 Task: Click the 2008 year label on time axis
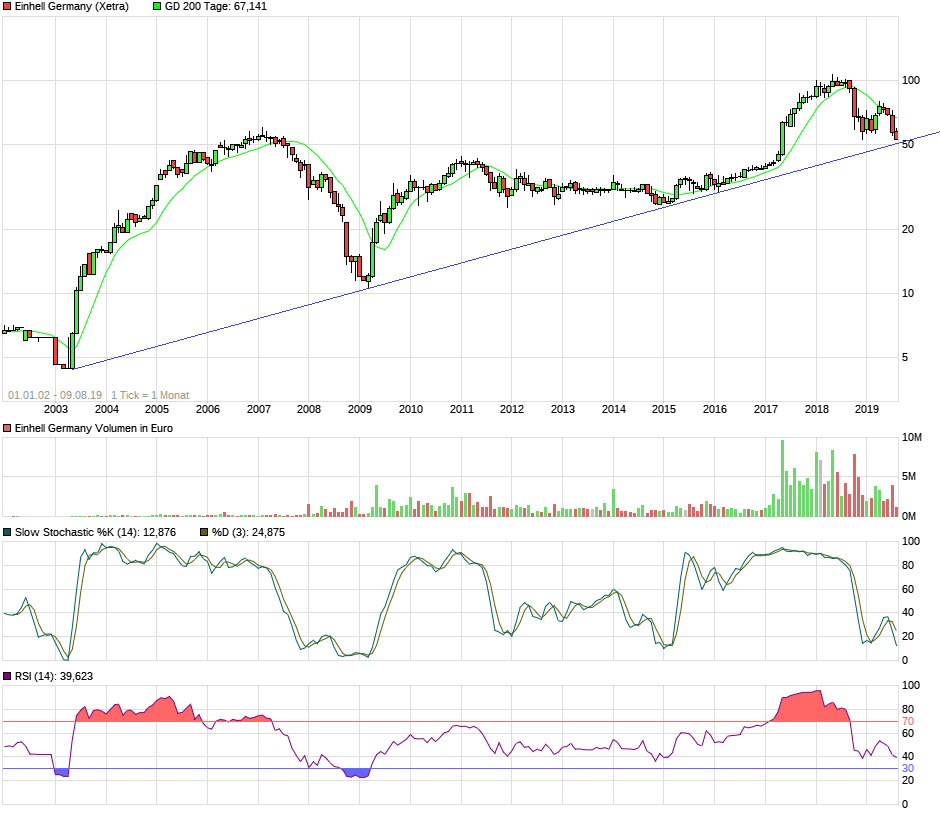click(309, 409)
